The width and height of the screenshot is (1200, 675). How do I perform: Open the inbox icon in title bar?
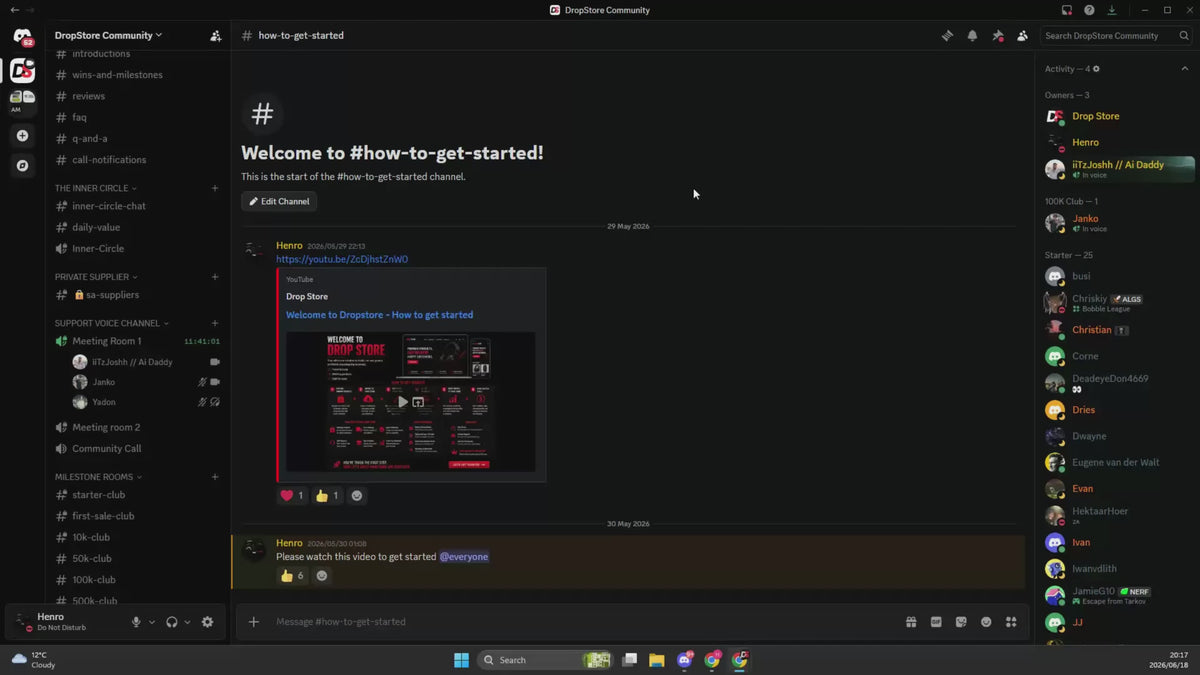coord(1067,10)
